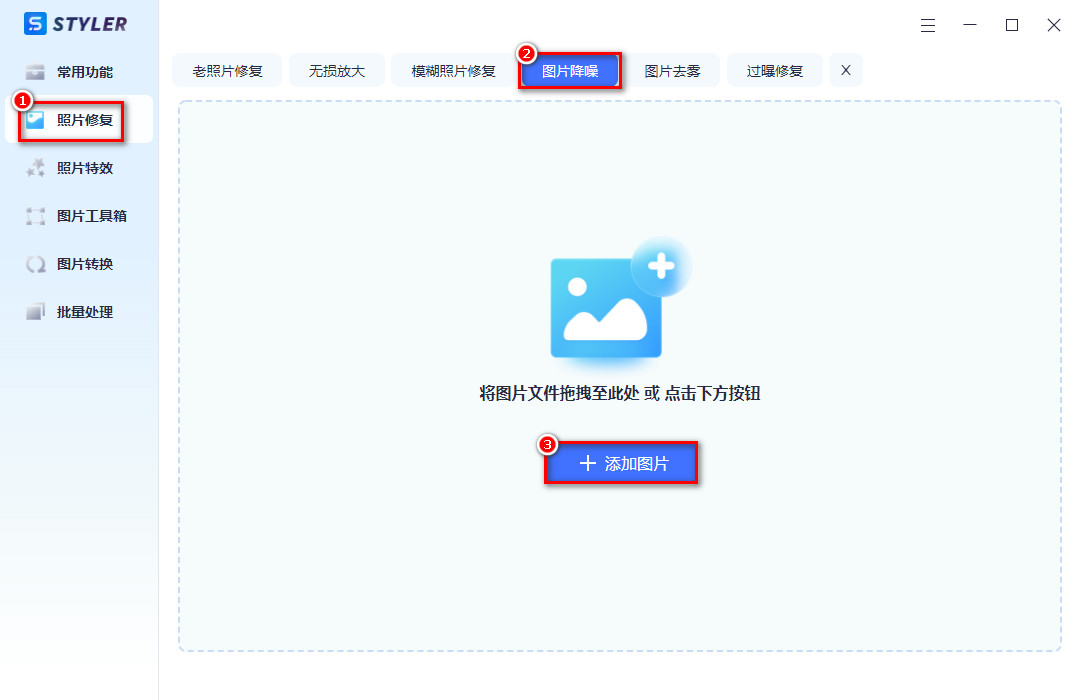Open the 图片去雾 tab
Screen dimensions: 1080x700
pos(674,70)
